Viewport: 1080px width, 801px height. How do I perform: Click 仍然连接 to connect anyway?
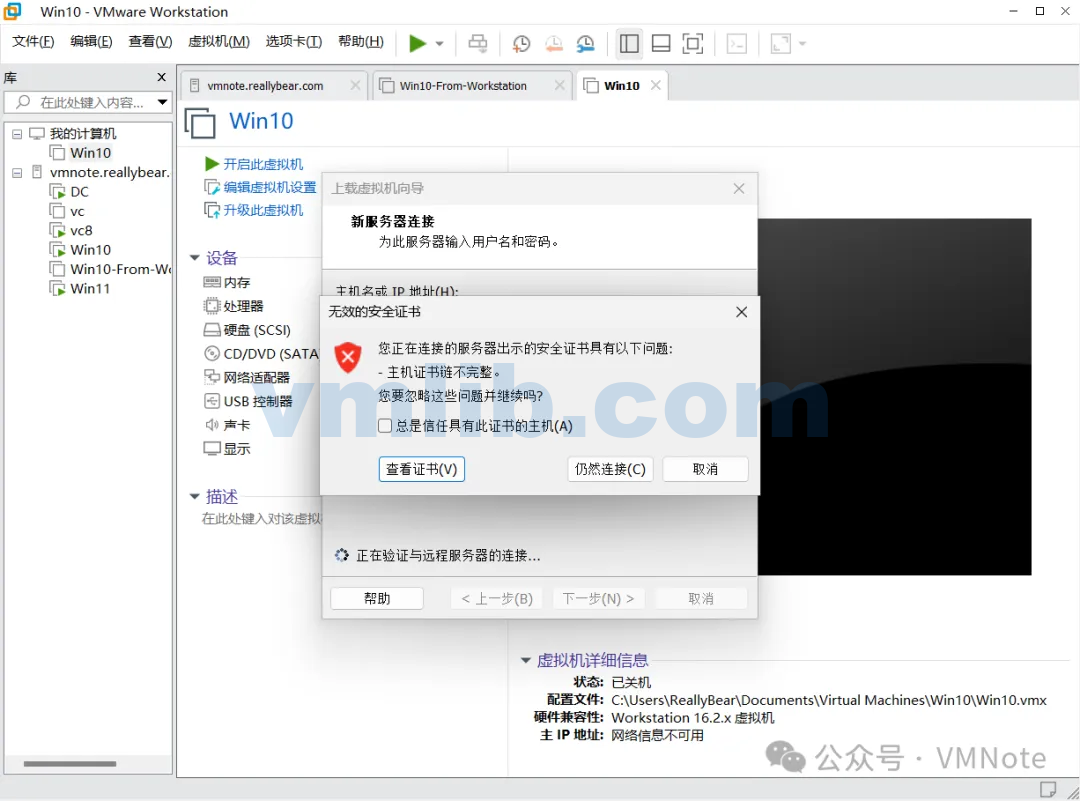pos(610,468)
